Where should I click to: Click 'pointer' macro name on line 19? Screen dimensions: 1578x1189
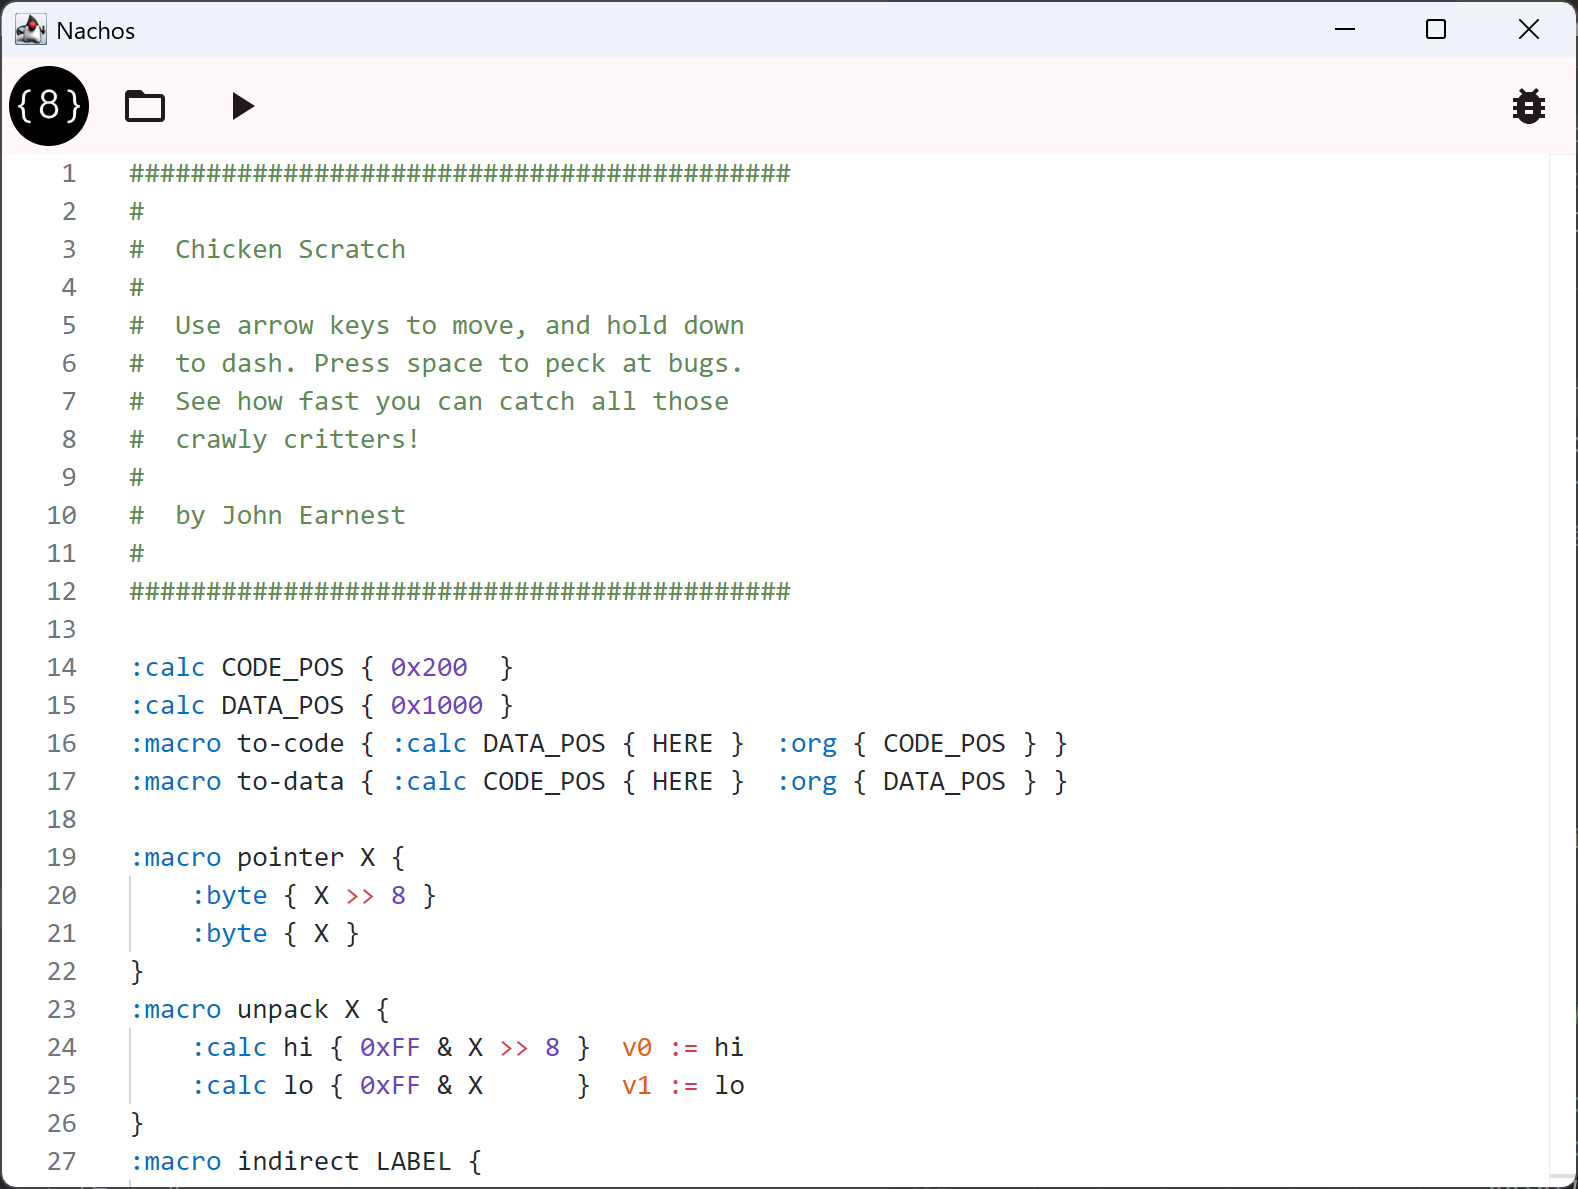pos(290,857)
